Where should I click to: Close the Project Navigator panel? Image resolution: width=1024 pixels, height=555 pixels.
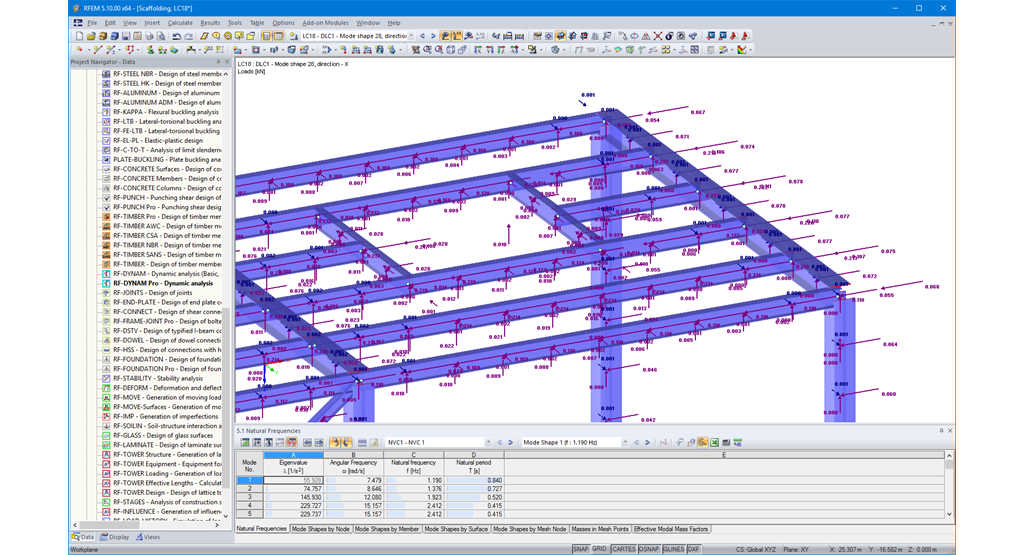pos(227,62)
